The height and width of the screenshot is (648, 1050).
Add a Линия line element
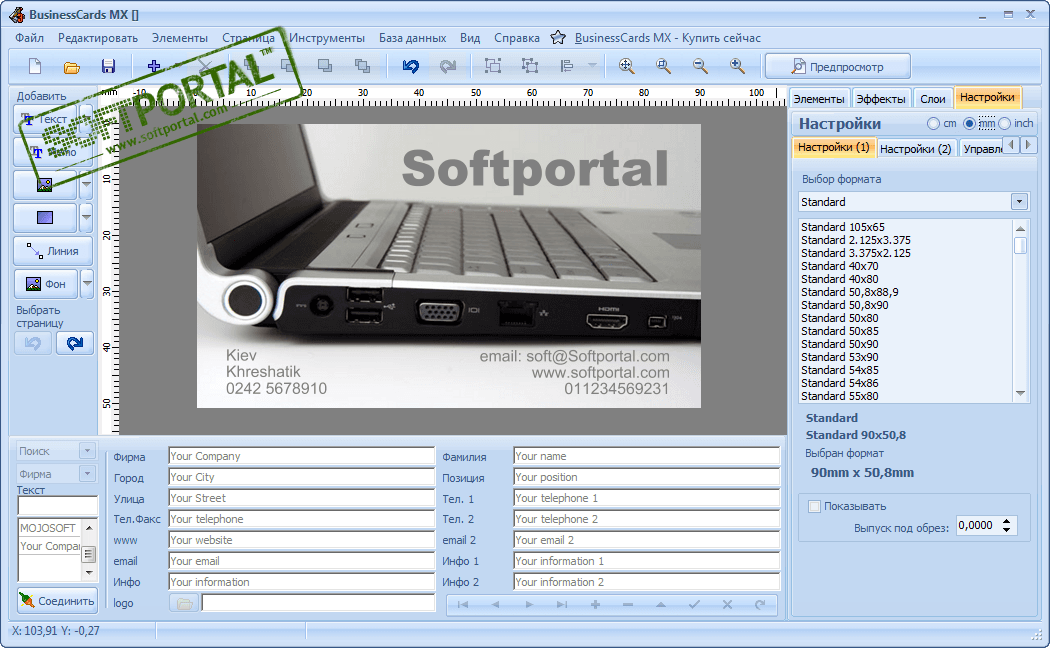pyautogui.click(x=53, y=251)
